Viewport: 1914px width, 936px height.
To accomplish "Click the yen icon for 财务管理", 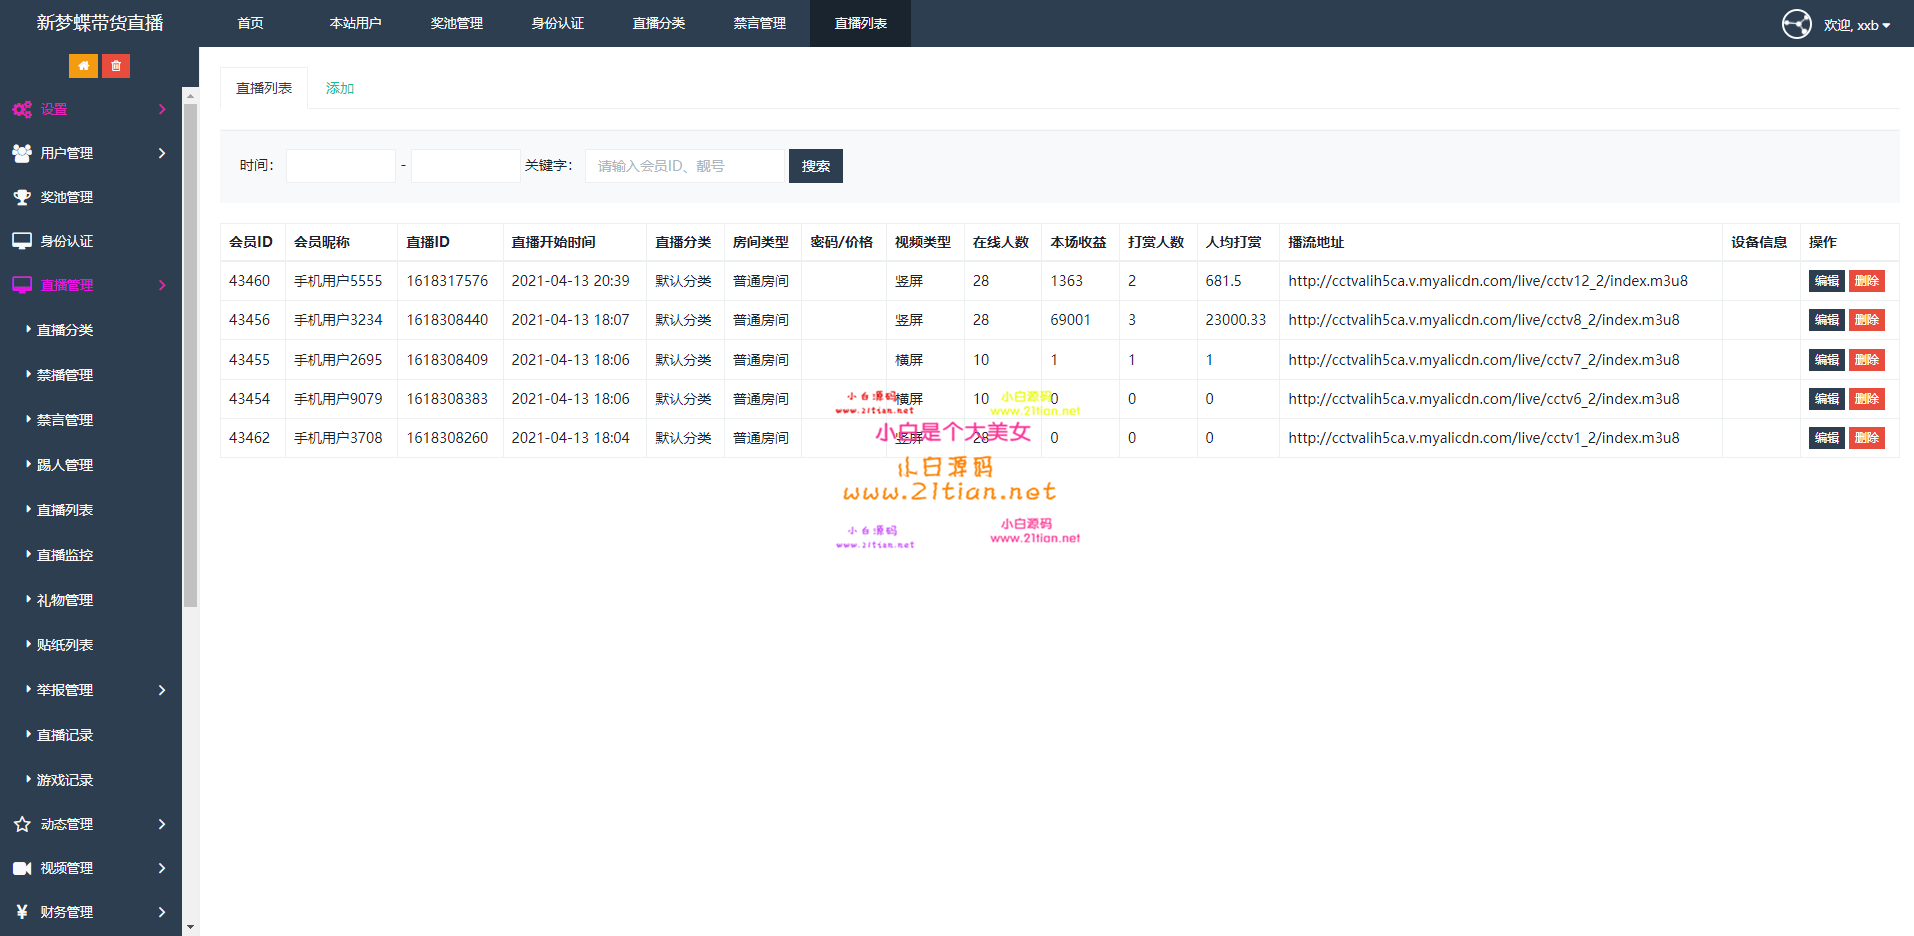I will tap(22, 912).
